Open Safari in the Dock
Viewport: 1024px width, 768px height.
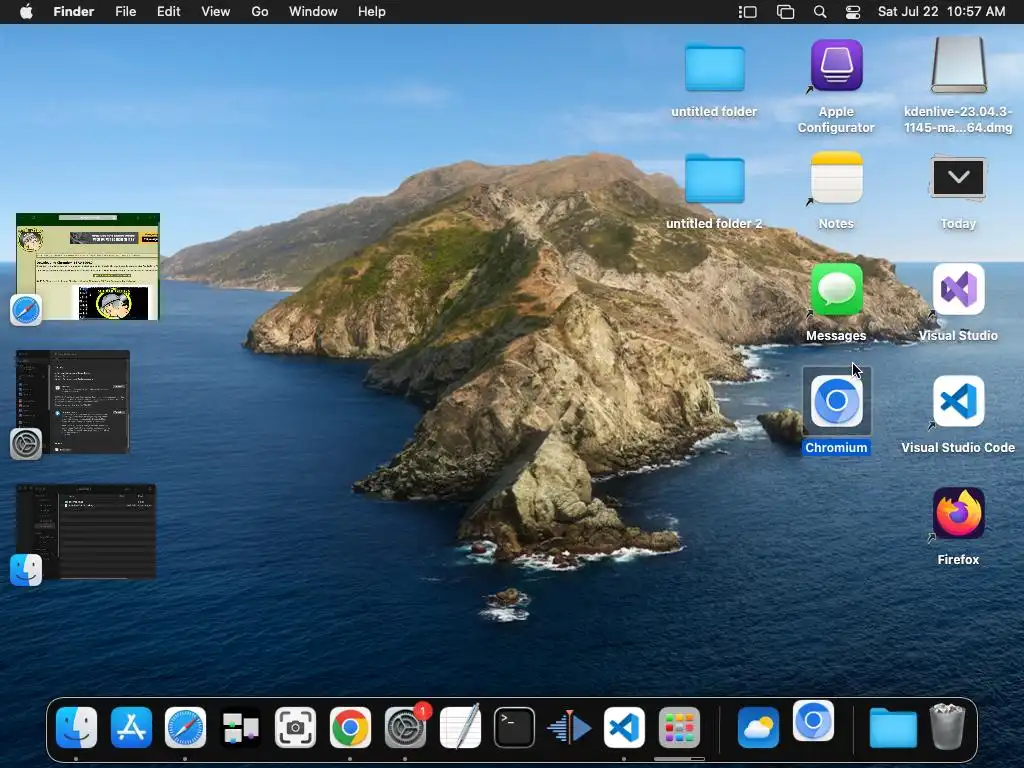pos(186,728)
